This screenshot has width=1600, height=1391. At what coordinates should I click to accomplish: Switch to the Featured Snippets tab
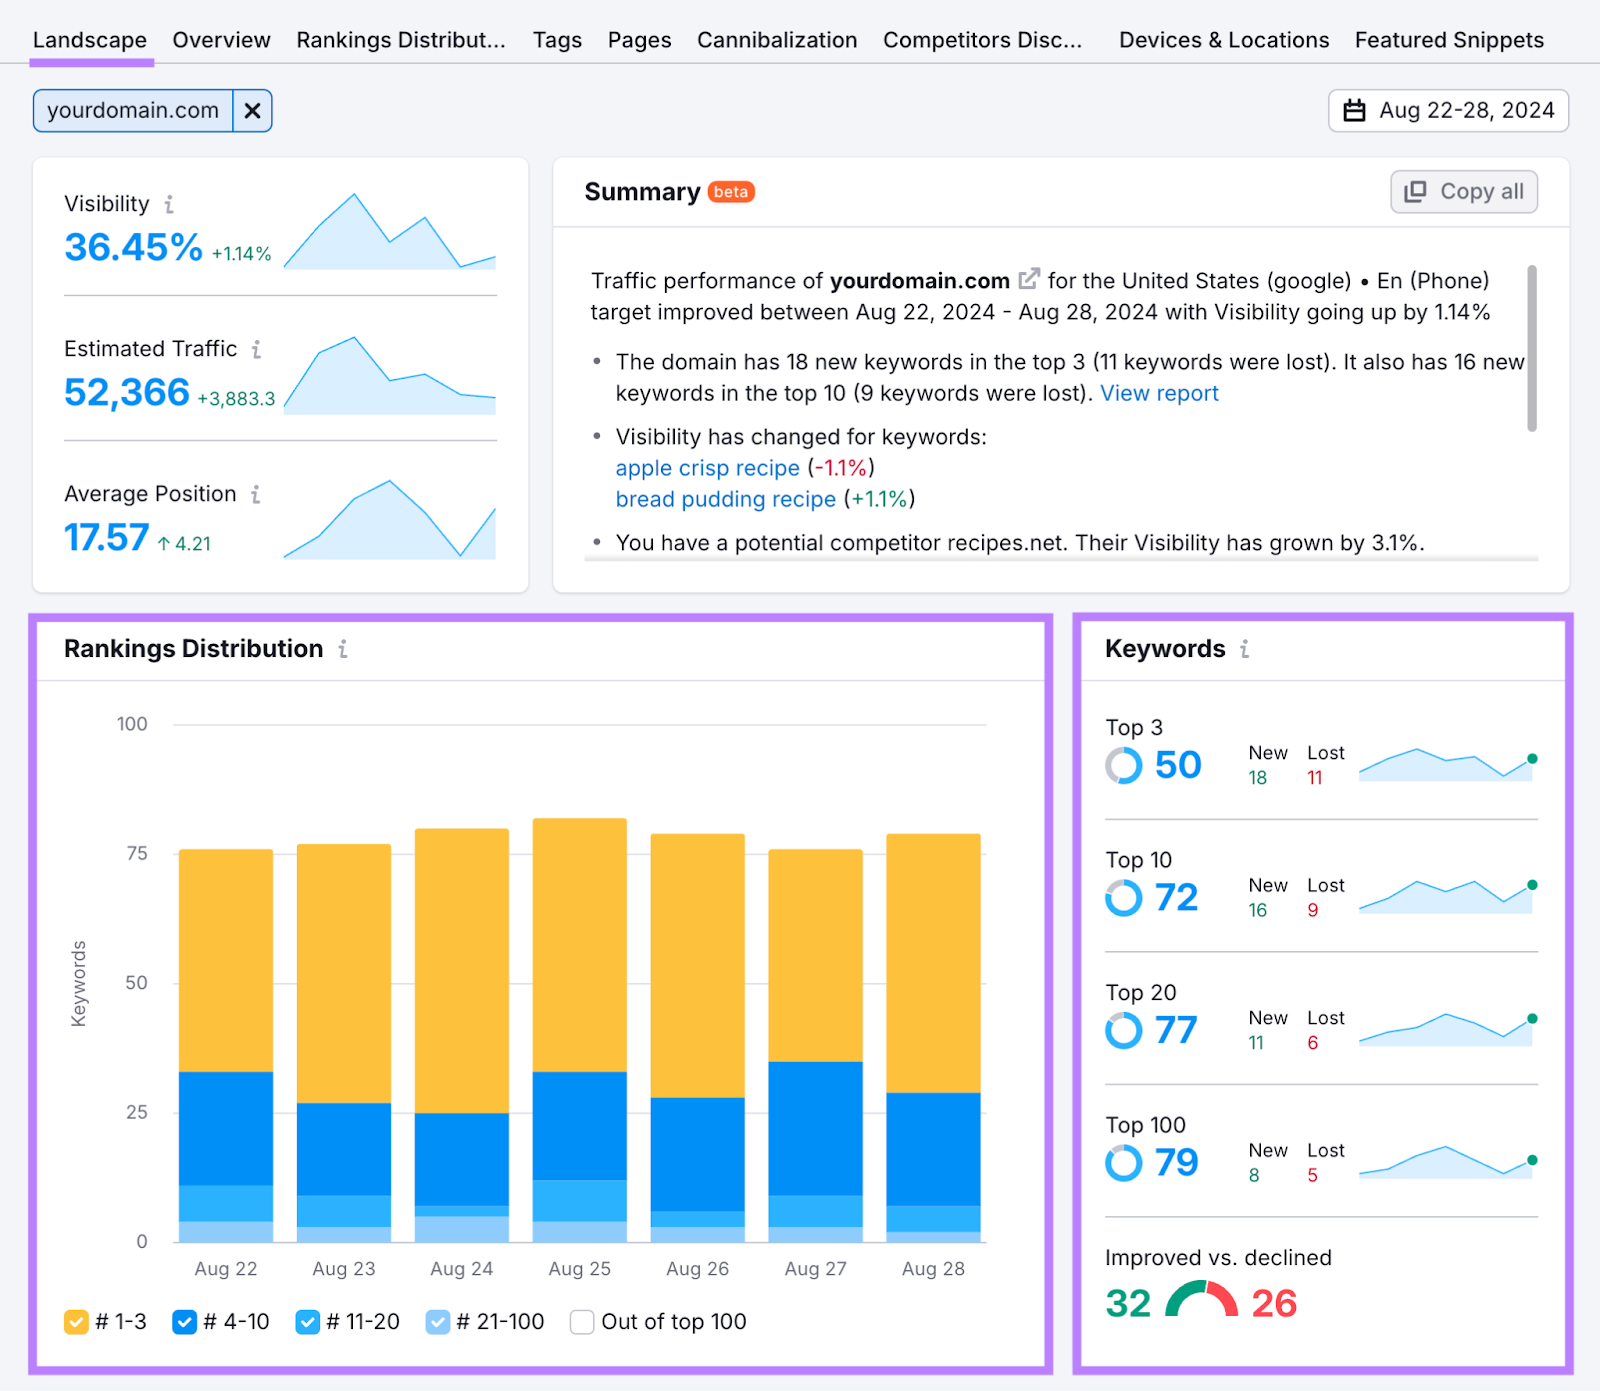coord(1448,40)
